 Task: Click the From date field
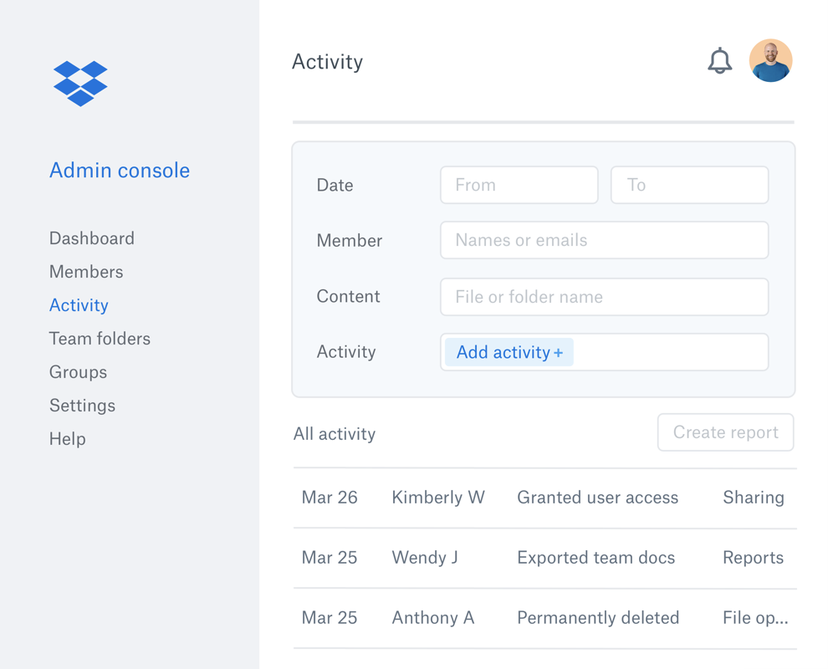click(518, 185)
